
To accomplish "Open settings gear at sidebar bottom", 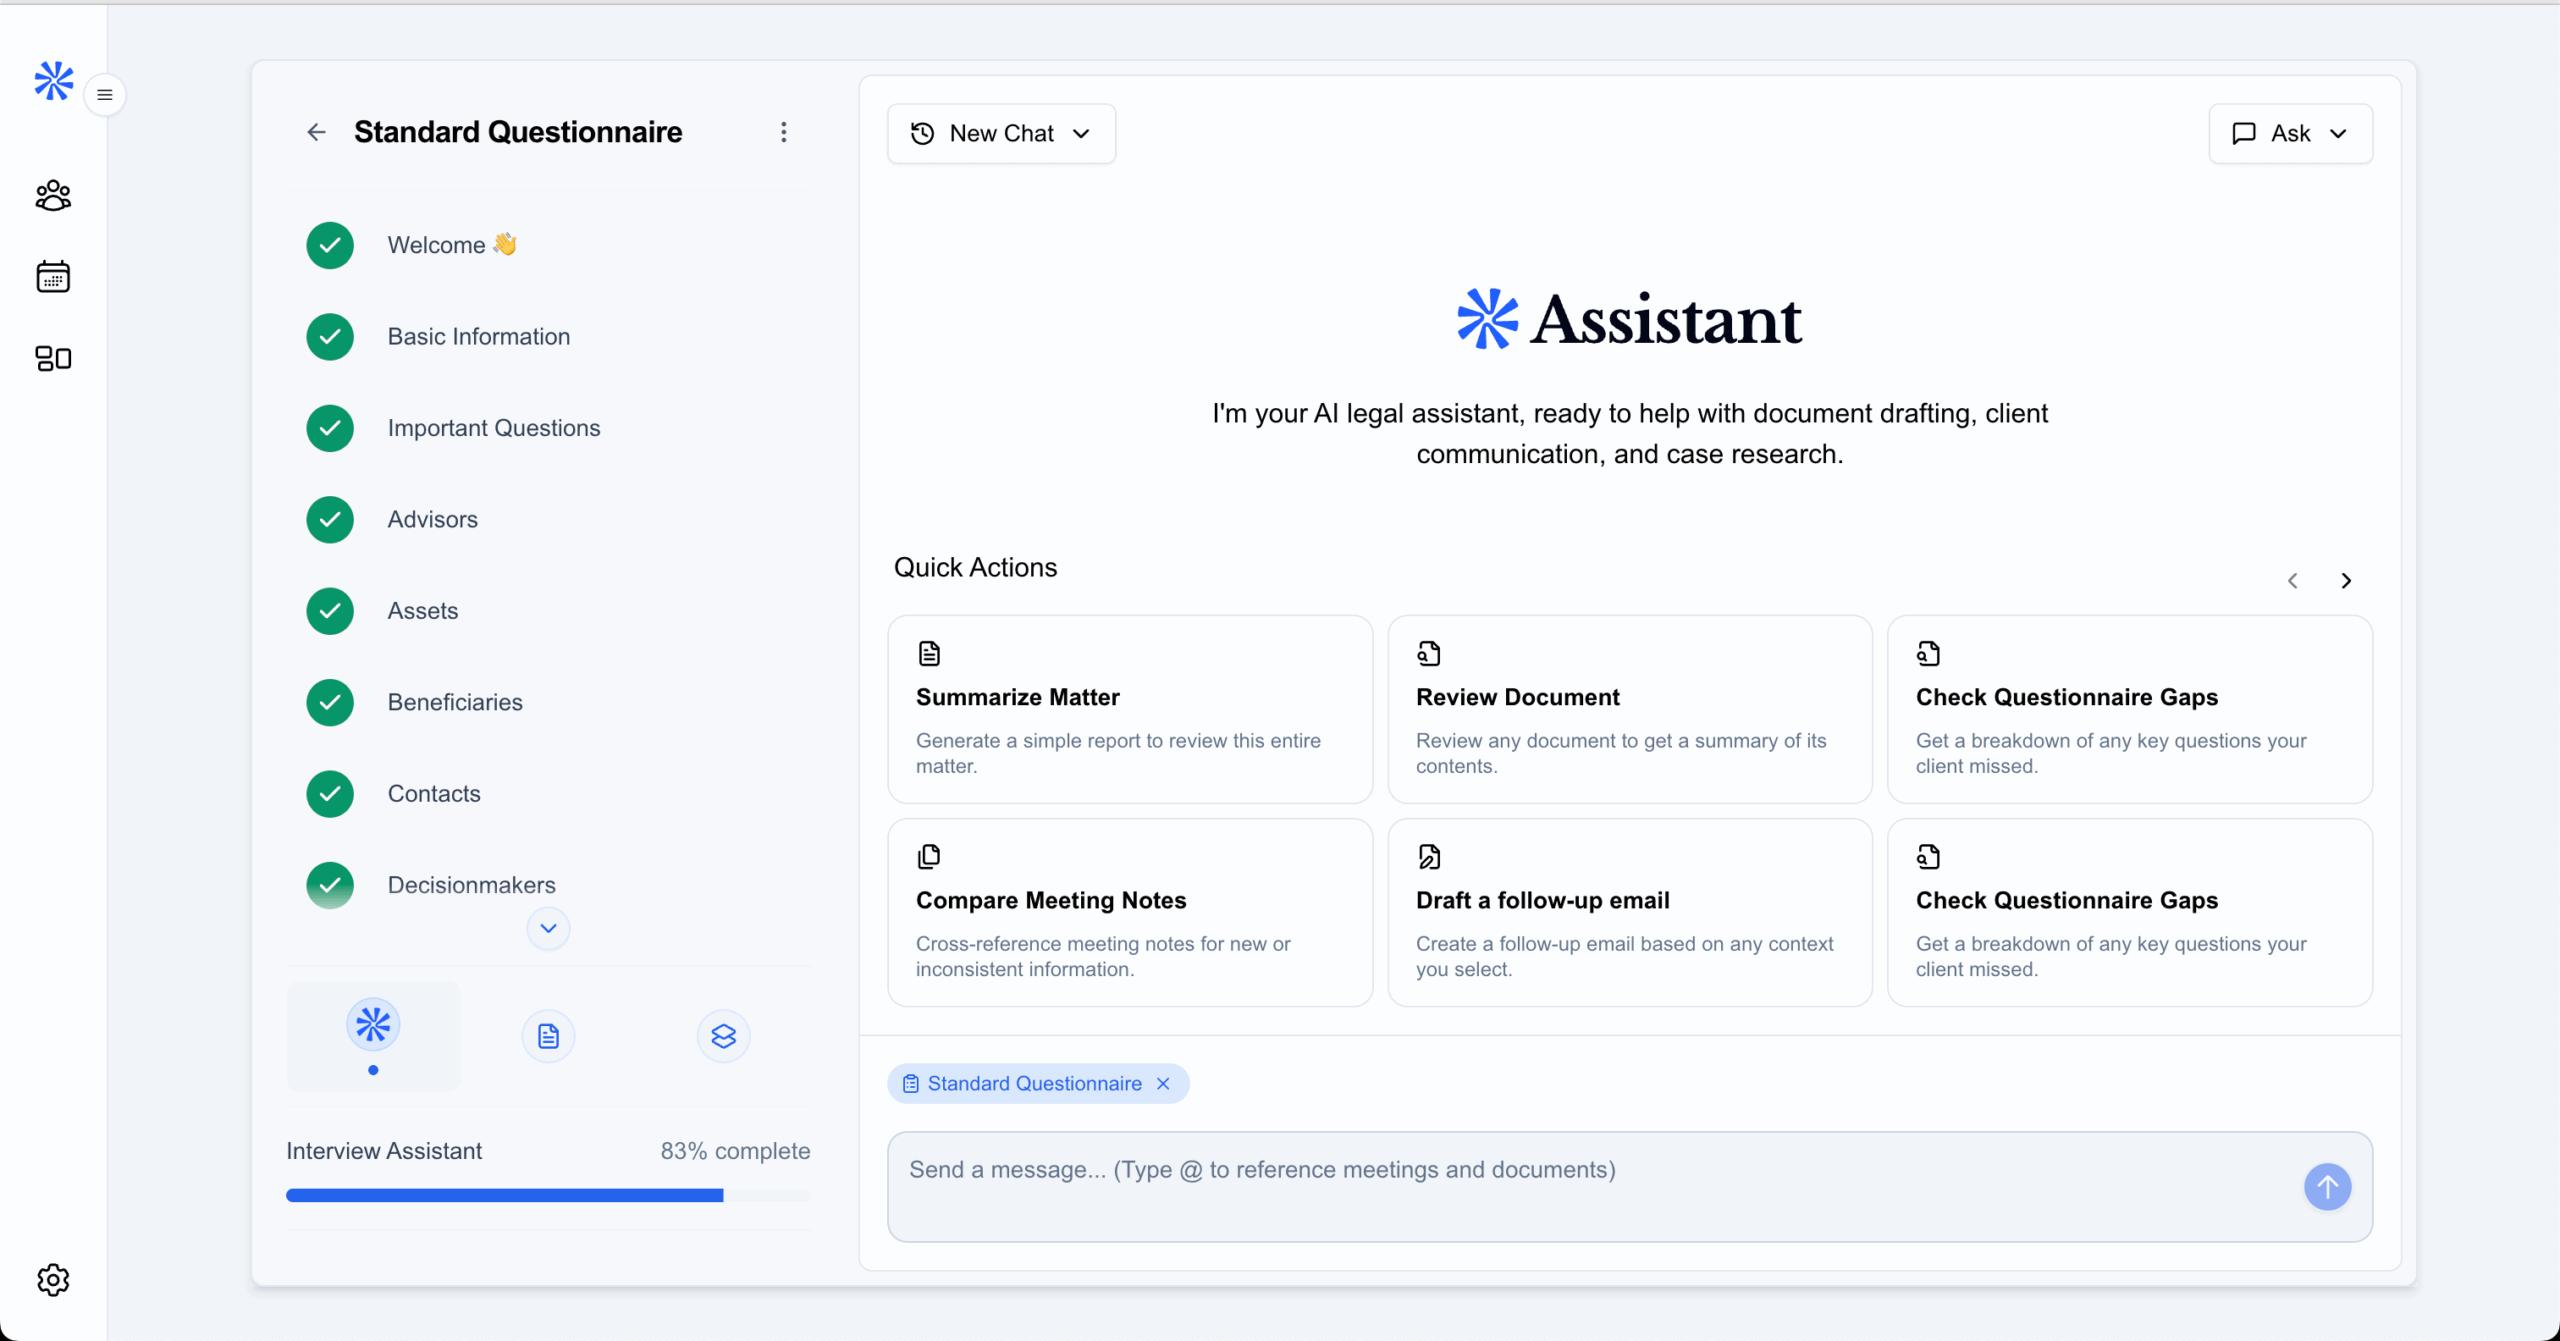I will 53,1279.
